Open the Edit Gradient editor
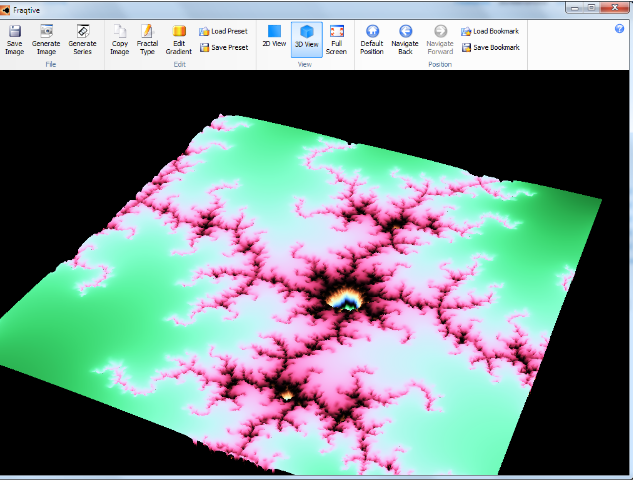This screenshot has width=633, height=480. pos(179,39)
